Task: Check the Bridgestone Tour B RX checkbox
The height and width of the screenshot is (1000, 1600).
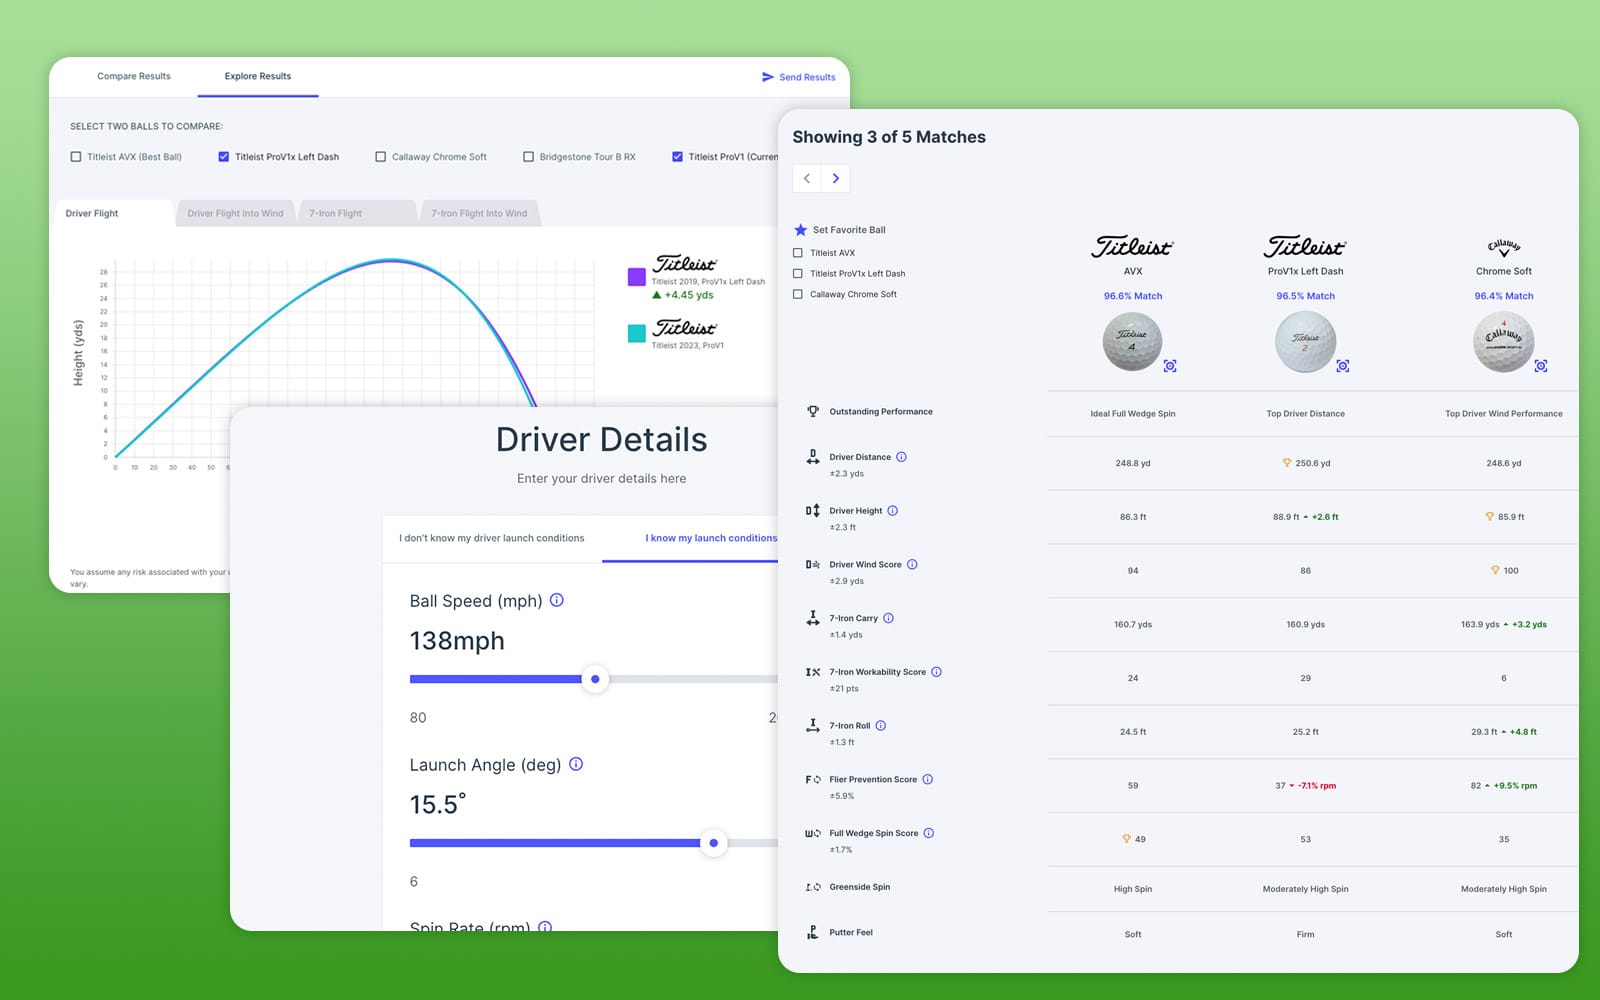Action: tap(528, 157)
